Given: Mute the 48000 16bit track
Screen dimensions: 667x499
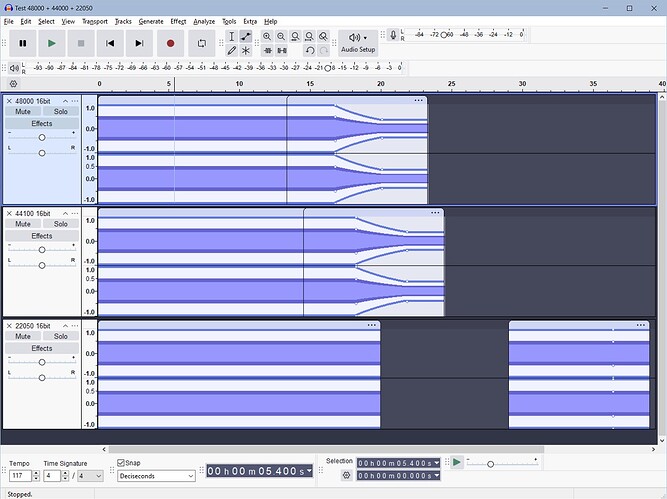Looking at the screenshot, I should (23, 111).
